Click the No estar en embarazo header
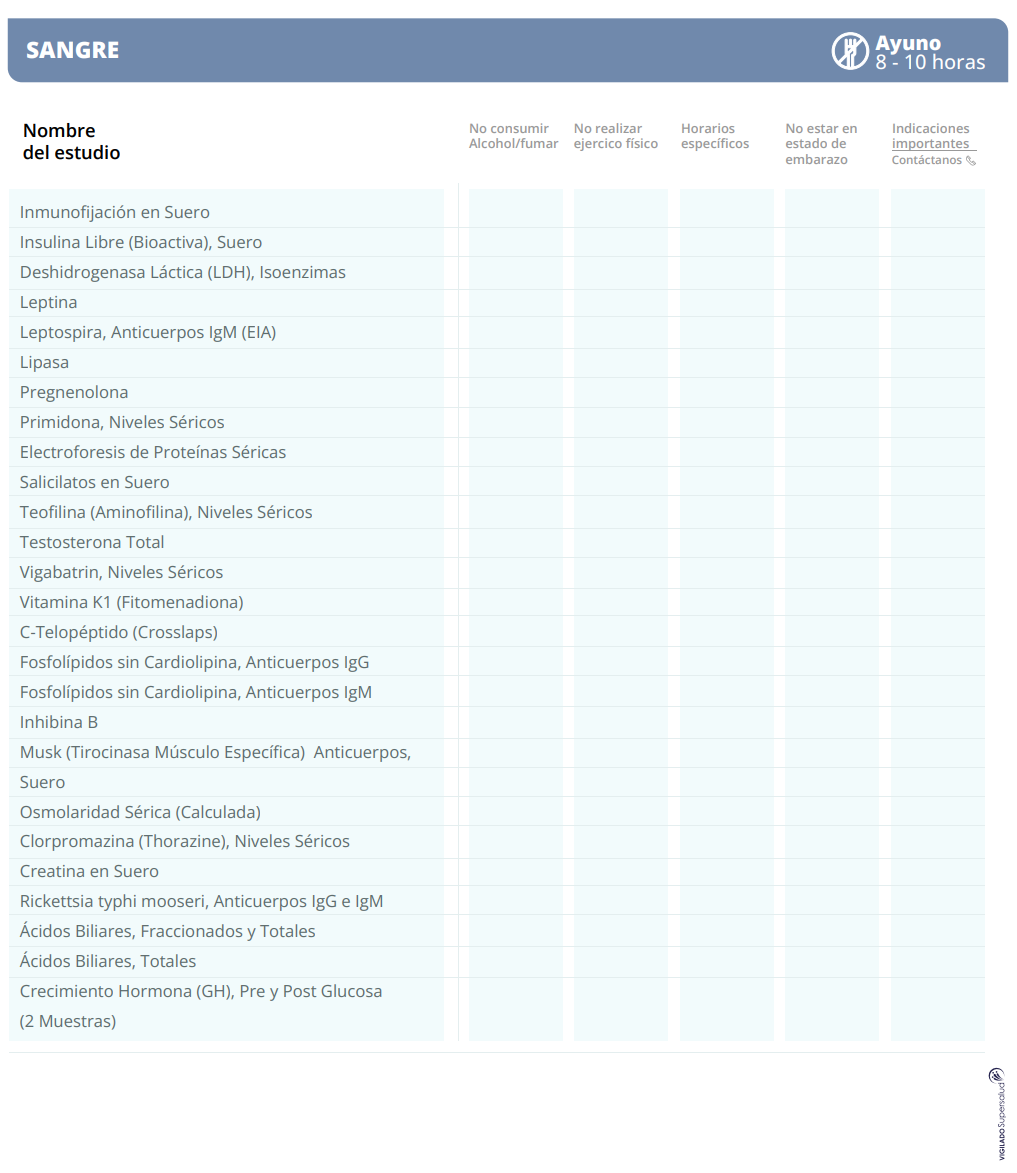 821,143
